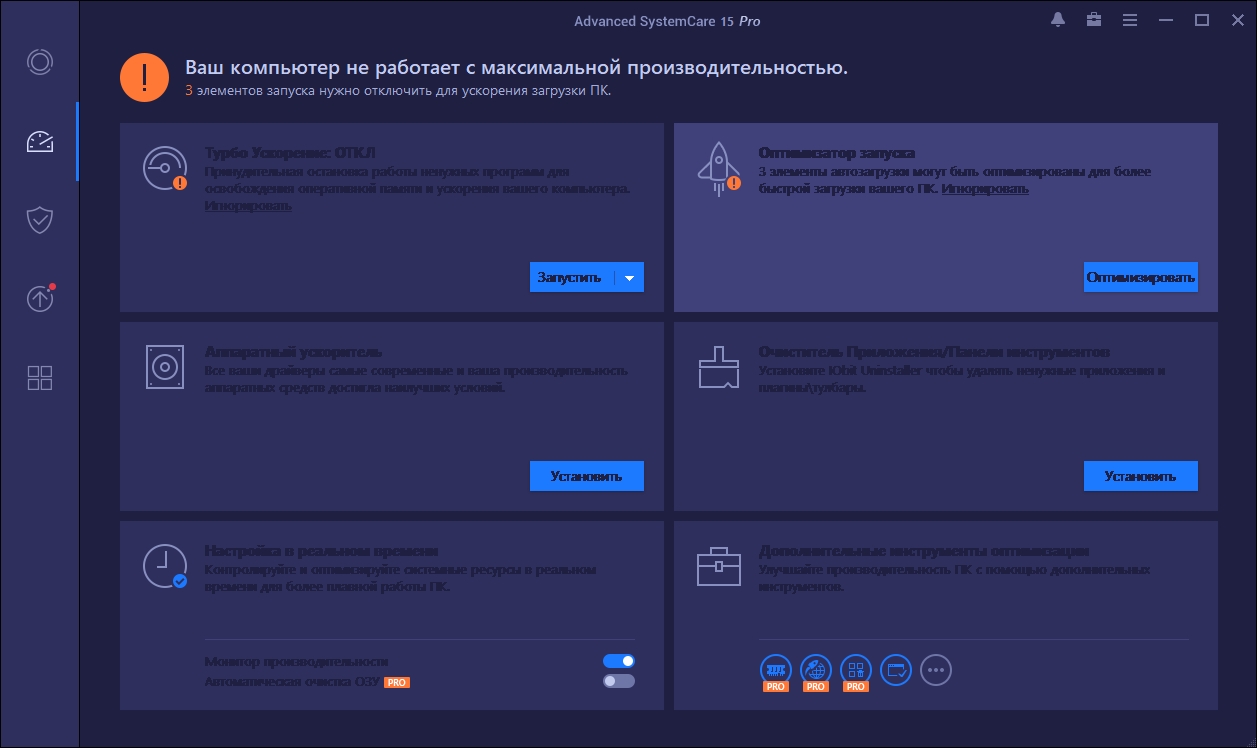Image resolution: width=1257 pixels, height=748 pixels.
Task: Open the Protect shield icon in sidebar
Action: coord(39,220)
